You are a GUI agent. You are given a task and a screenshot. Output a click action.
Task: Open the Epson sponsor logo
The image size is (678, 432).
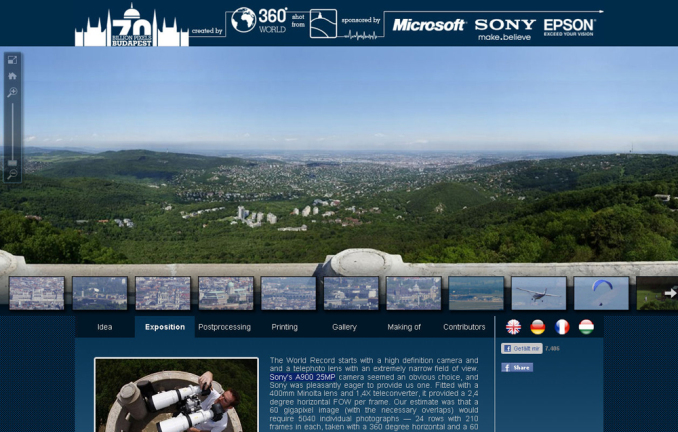[569, 27]
